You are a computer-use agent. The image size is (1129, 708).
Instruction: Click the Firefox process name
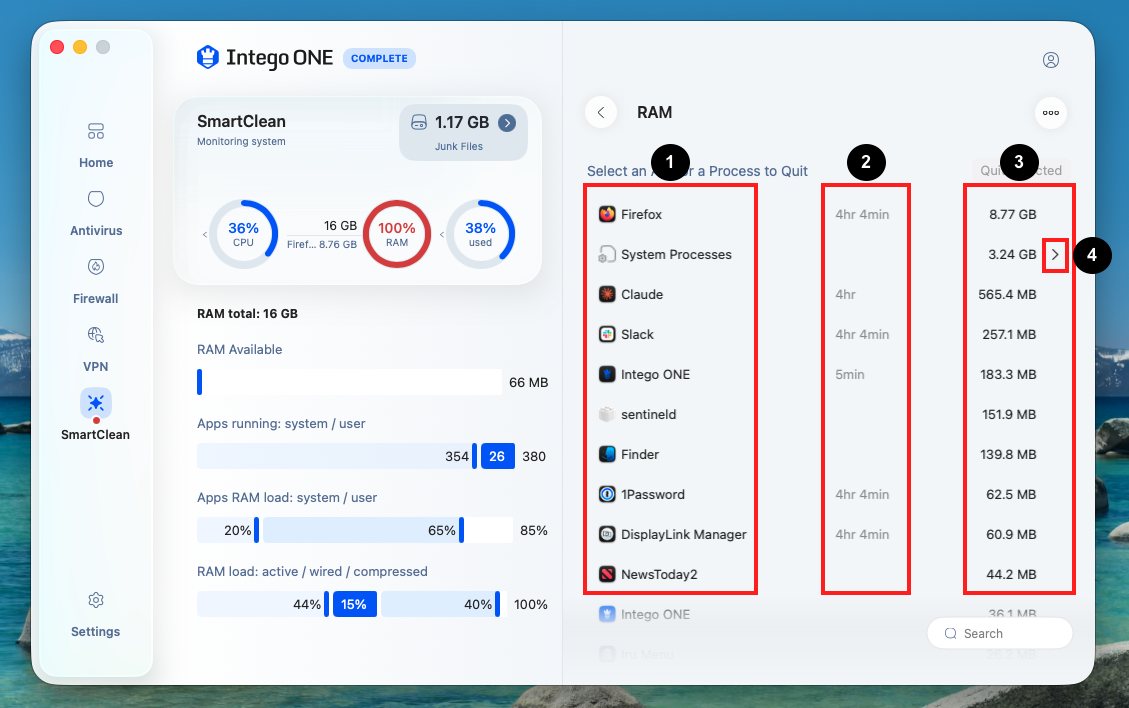(x=641, y=215)
